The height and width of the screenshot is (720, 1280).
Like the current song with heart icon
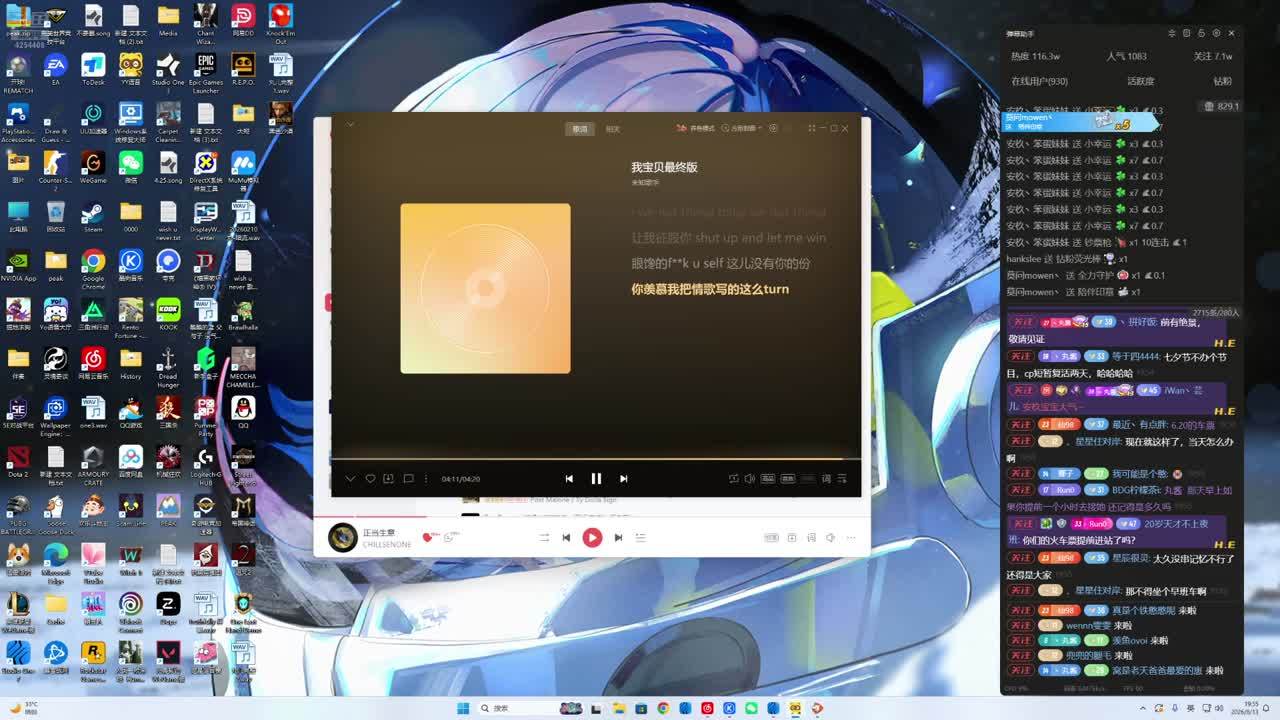coord(370,479)
